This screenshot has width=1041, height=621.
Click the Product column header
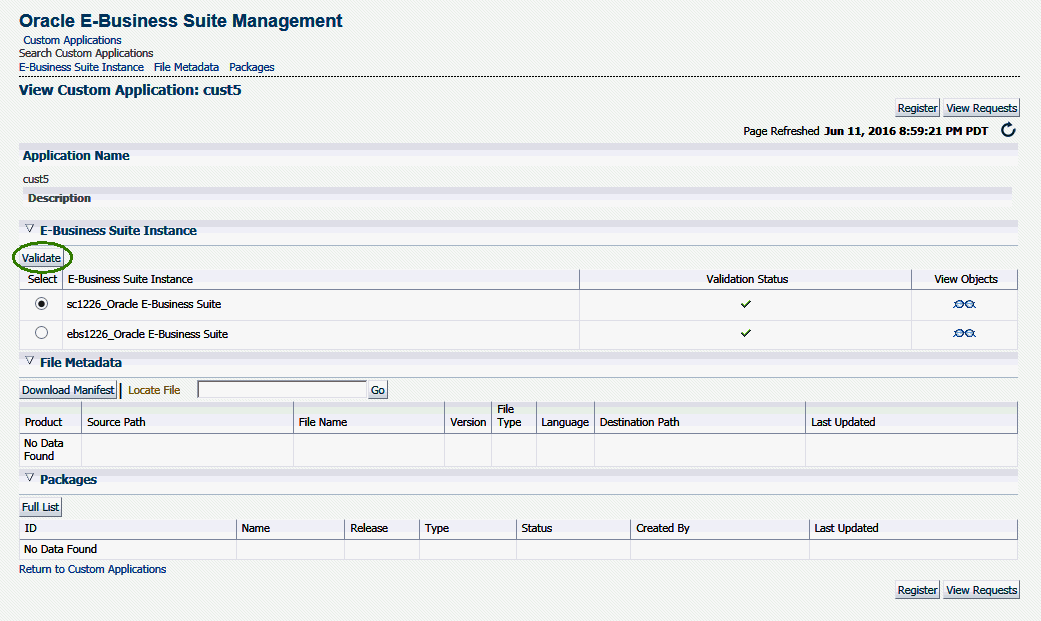point(43,422)
